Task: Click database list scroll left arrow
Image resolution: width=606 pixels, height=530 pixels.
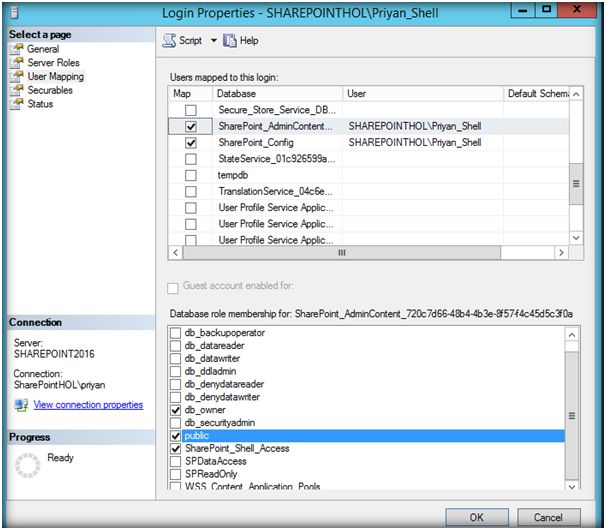Action: click(176, 253)
